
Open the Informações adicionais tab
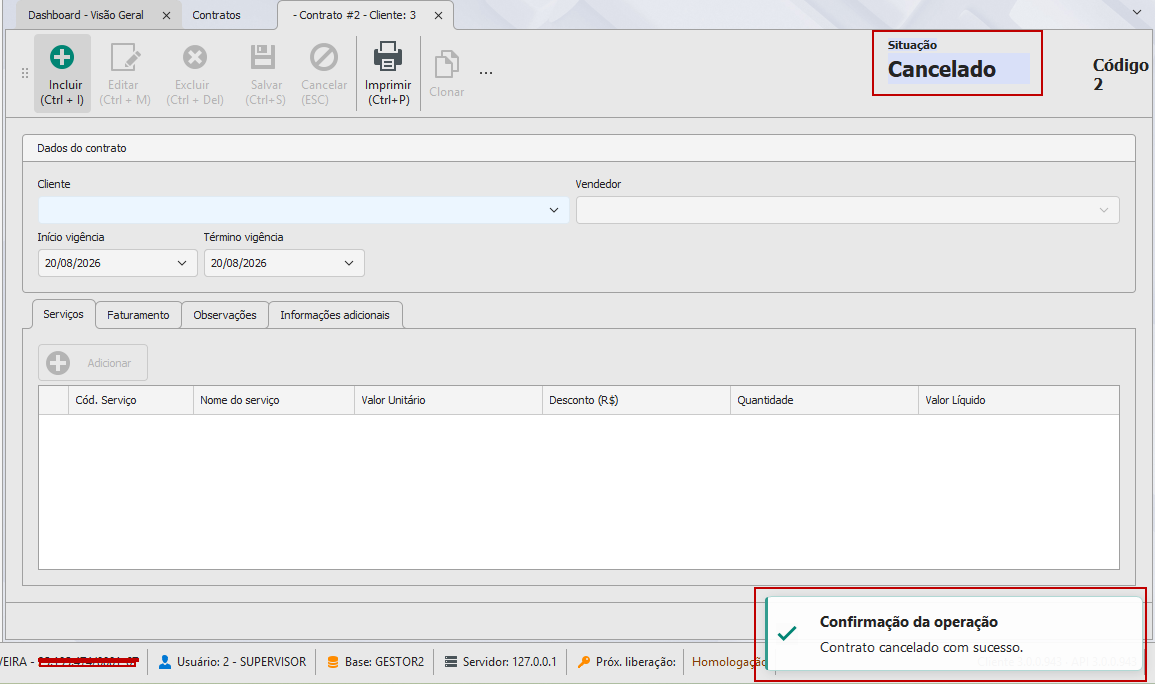click(x=335, y=315)
